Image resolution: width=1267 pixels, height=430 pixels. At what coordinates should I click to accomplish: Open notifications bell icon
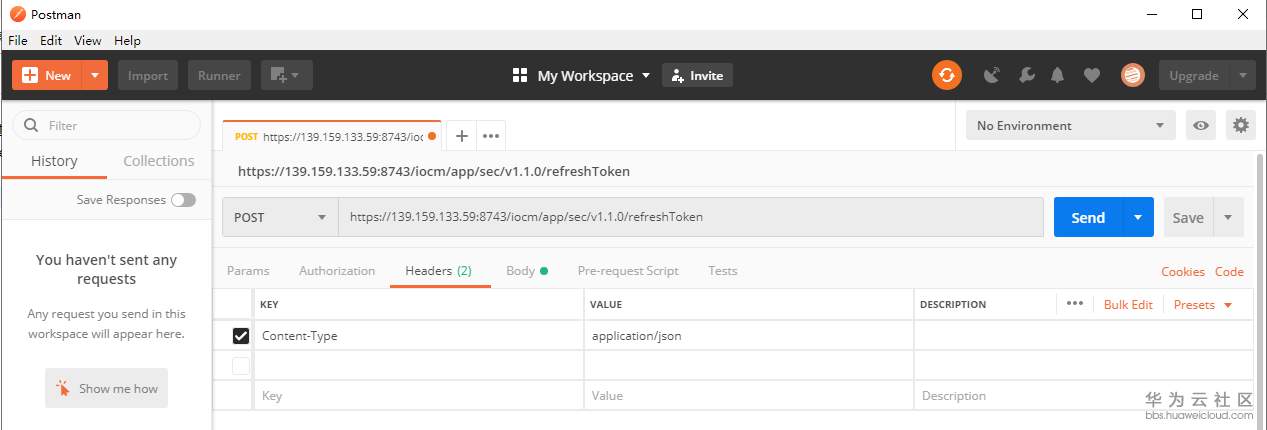click(1057, 75)
